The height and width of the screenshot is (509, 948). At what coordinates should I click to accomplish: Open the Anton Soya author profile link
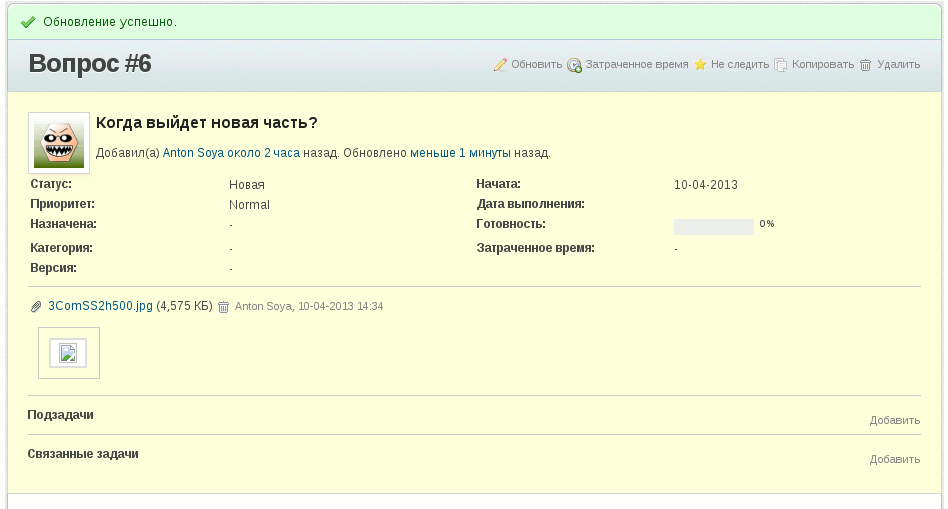192,154
